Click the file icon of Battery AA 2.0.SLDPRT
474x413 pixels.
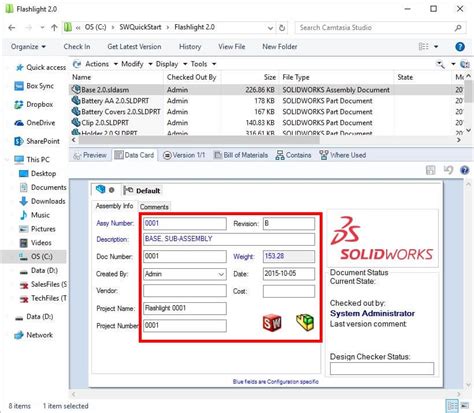tap(76, 100)
